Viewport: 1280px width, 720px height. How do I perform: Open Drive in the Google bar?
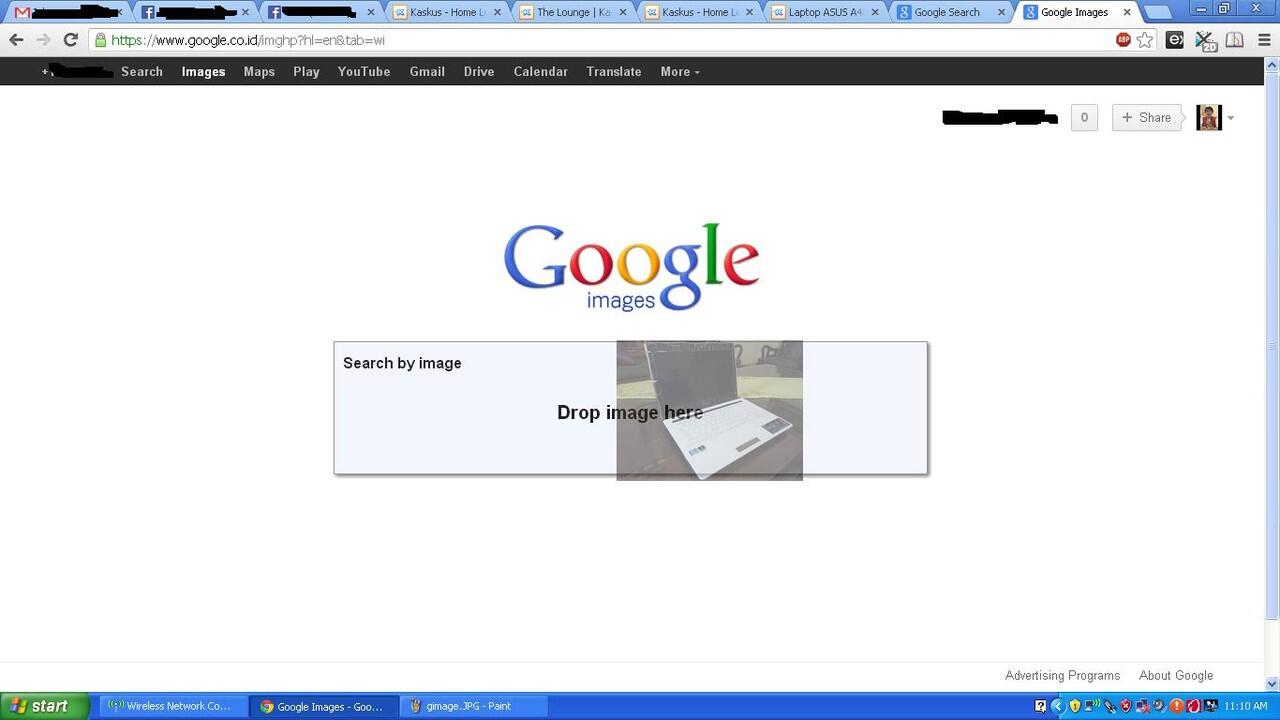tap(479, 72)
